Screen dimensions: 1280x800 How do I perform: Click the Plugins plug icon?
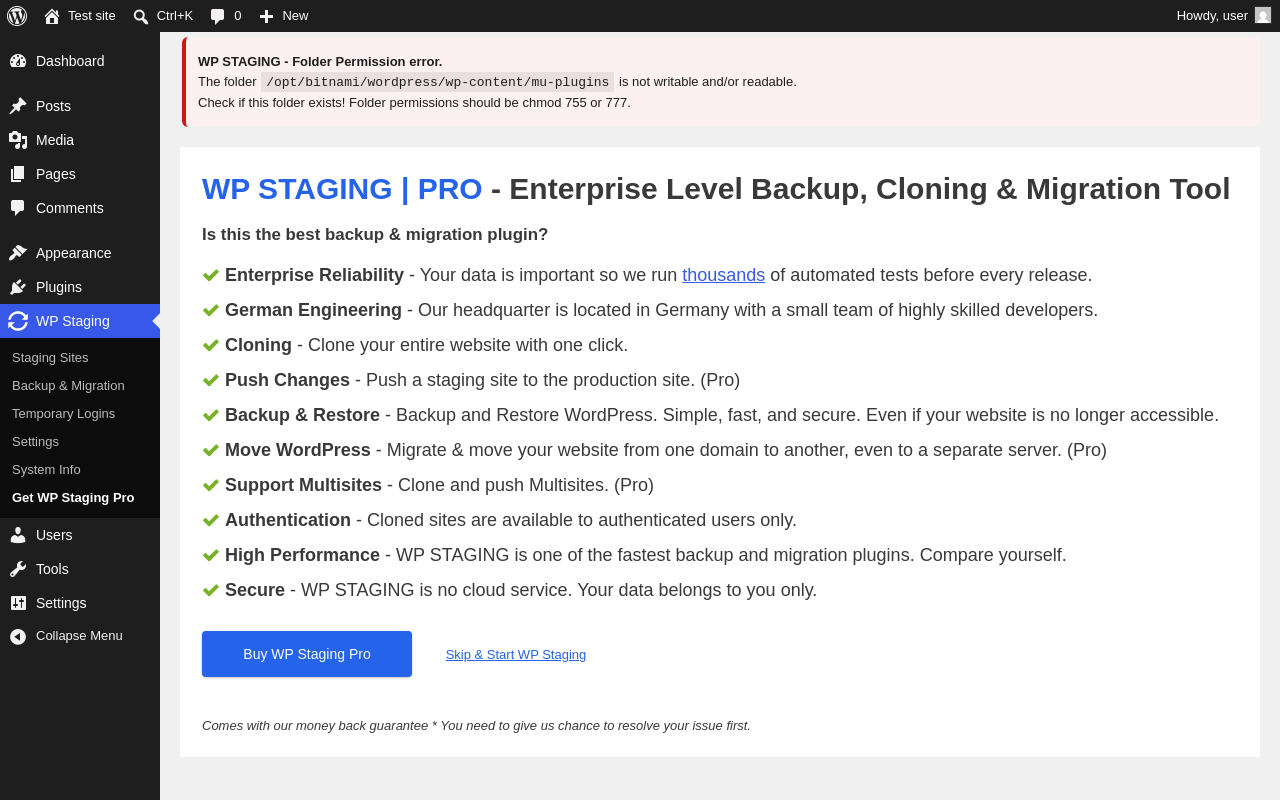click(18, 287)
